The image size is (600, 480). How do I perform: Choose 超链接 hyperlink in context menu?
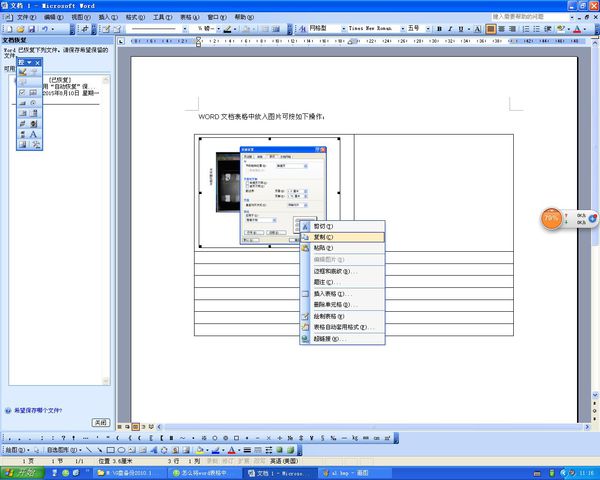pos(342,339)
